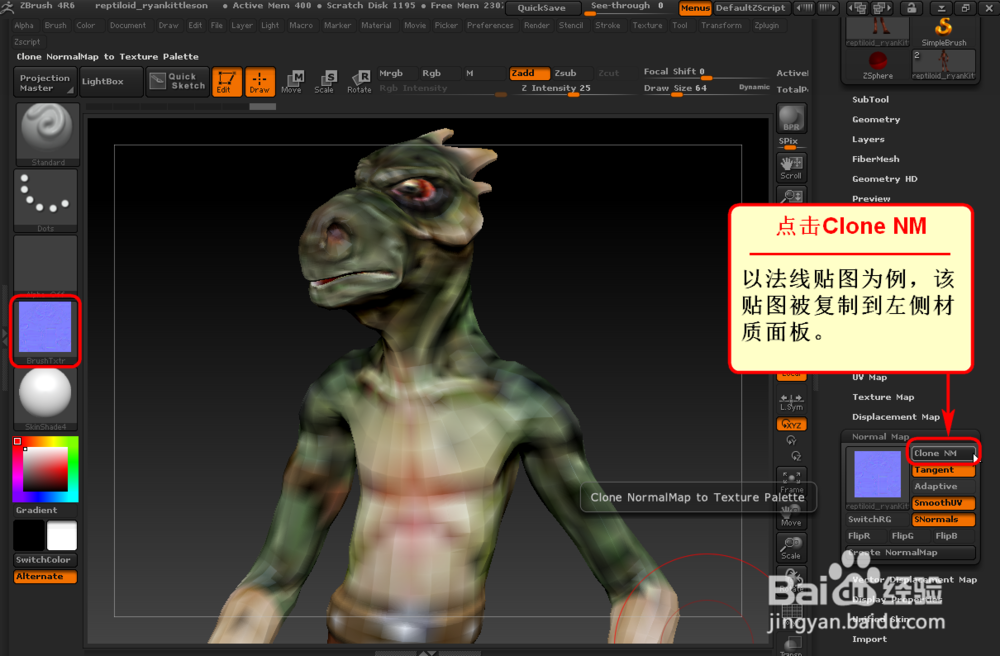Click the Move view icon in the right shelf
Screen dimensions: 1000x656
(x=791, y=516)
